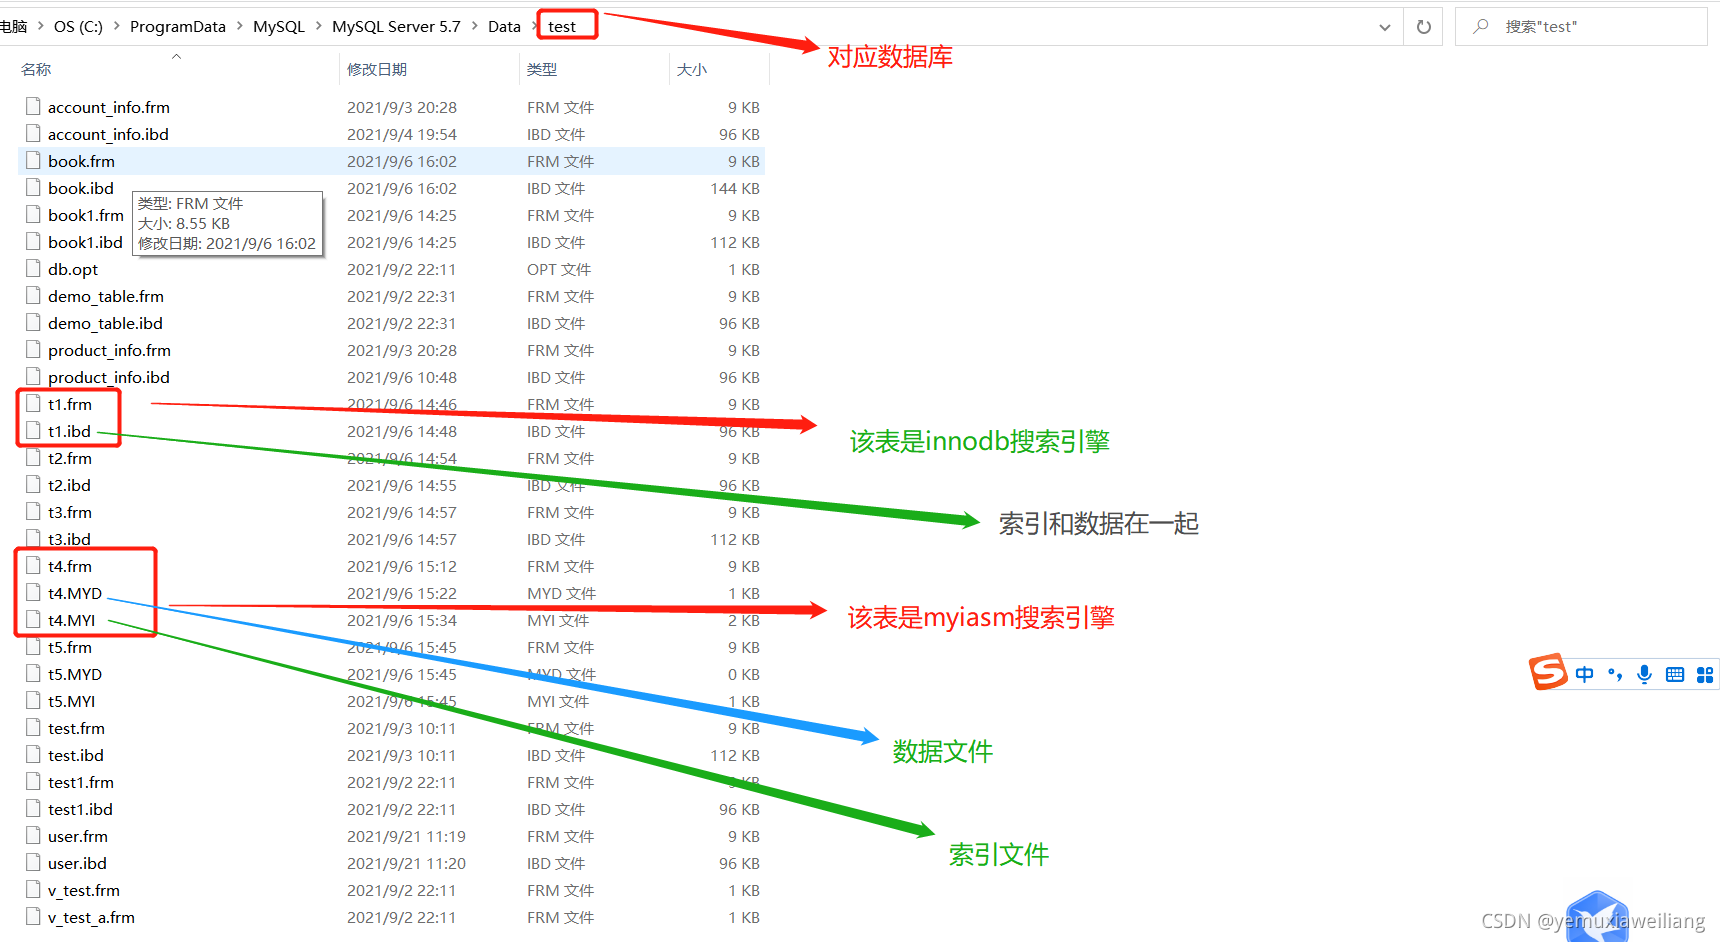1720x942 pixels.
Task: Select file icon of book.ibd
Action: (33, 187)
